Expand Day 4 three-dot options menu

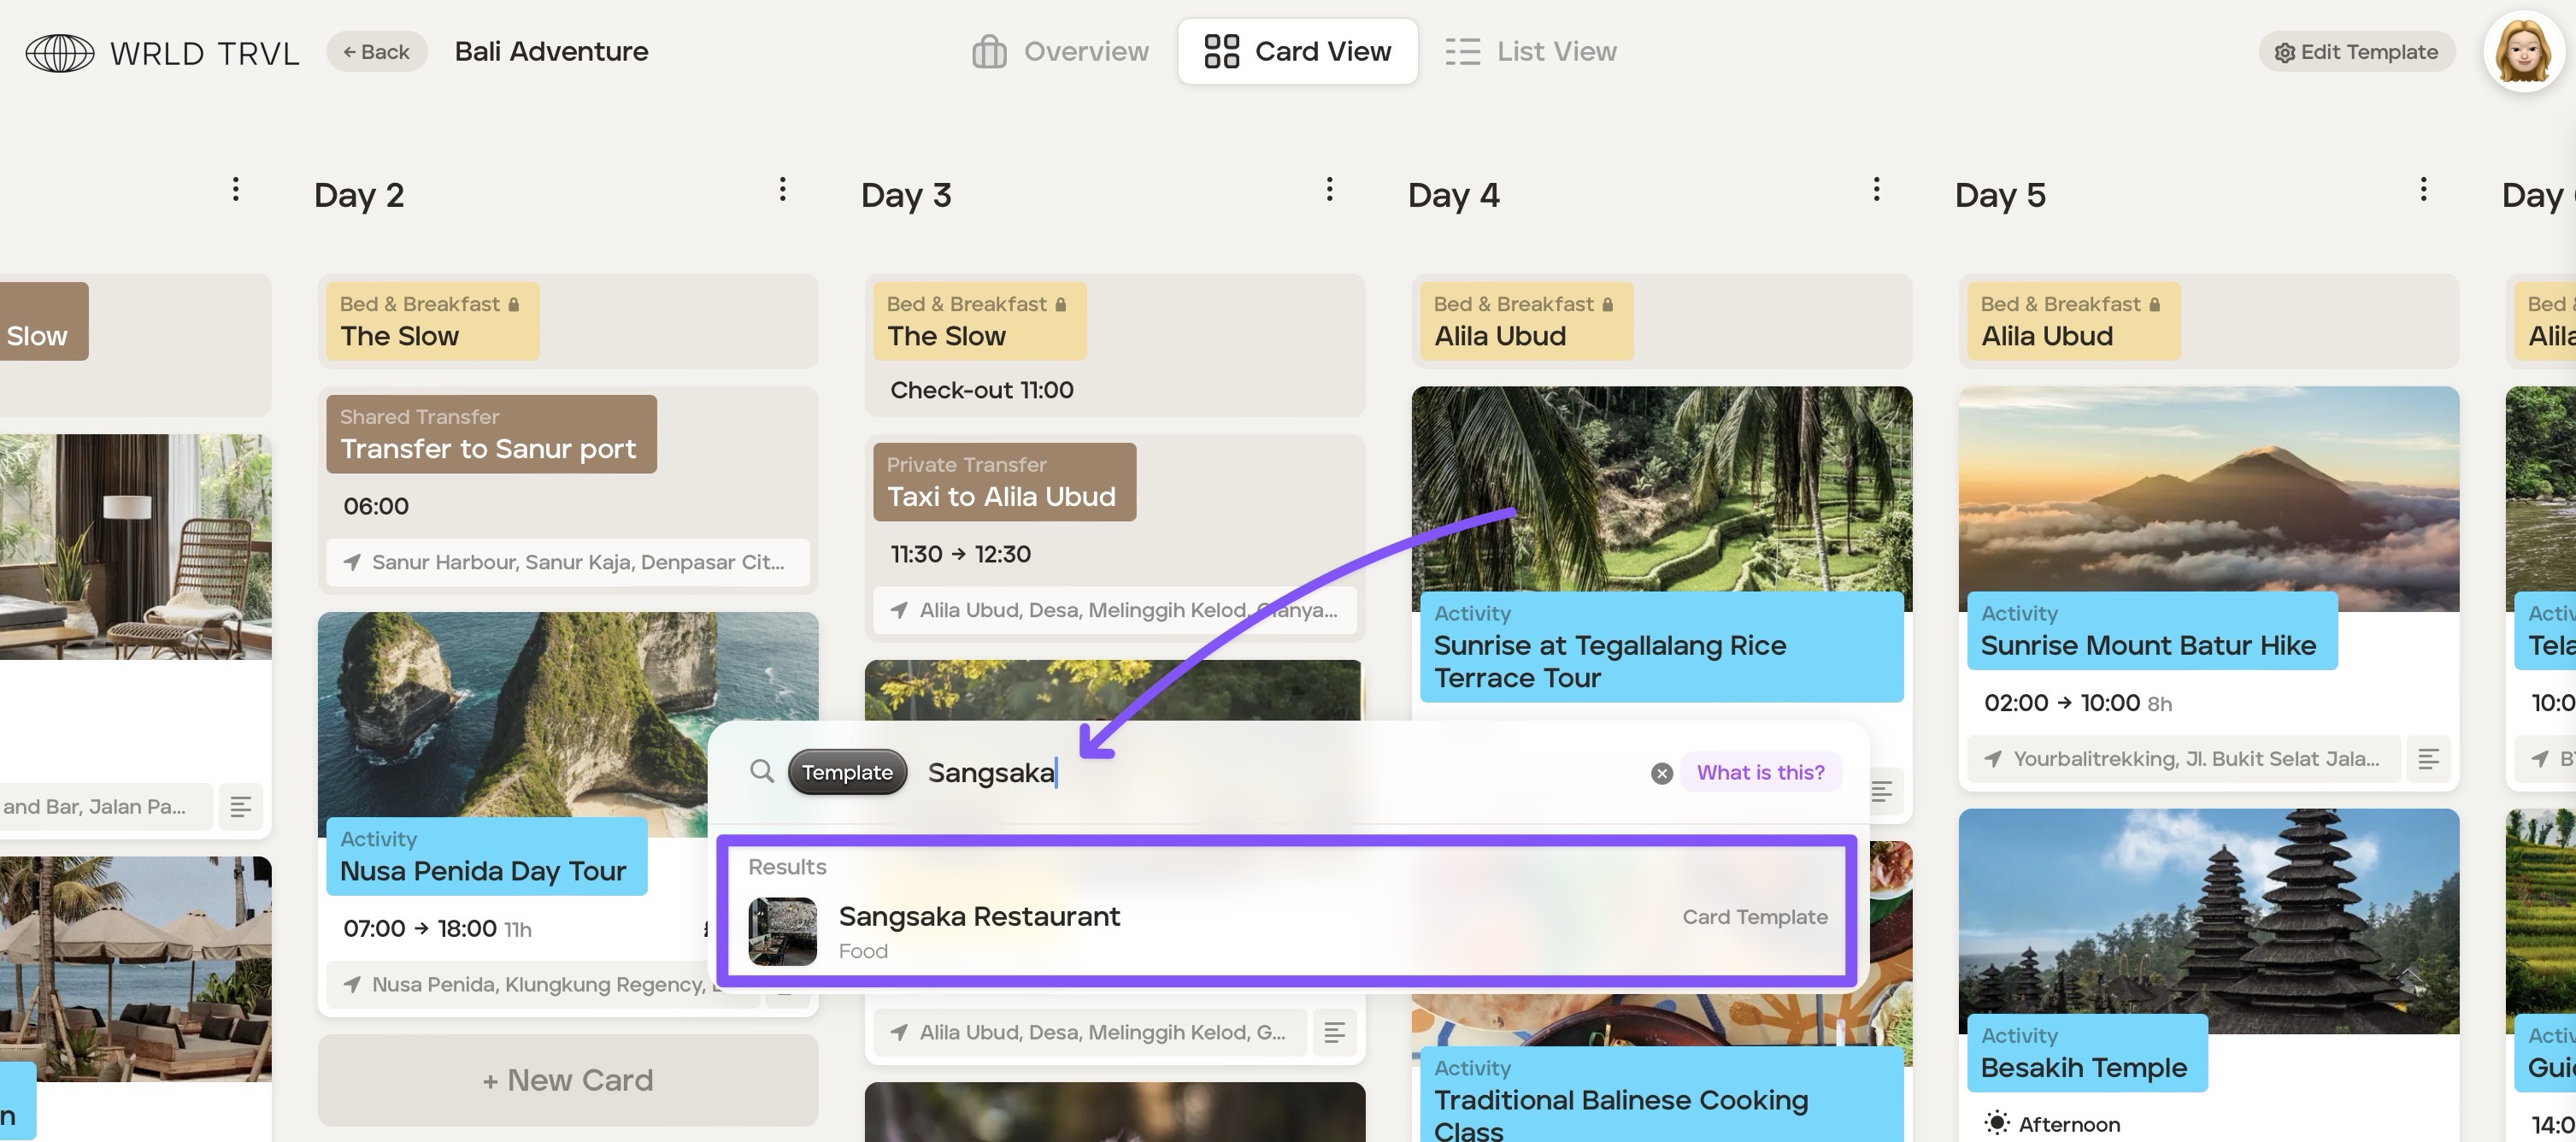1876,189
